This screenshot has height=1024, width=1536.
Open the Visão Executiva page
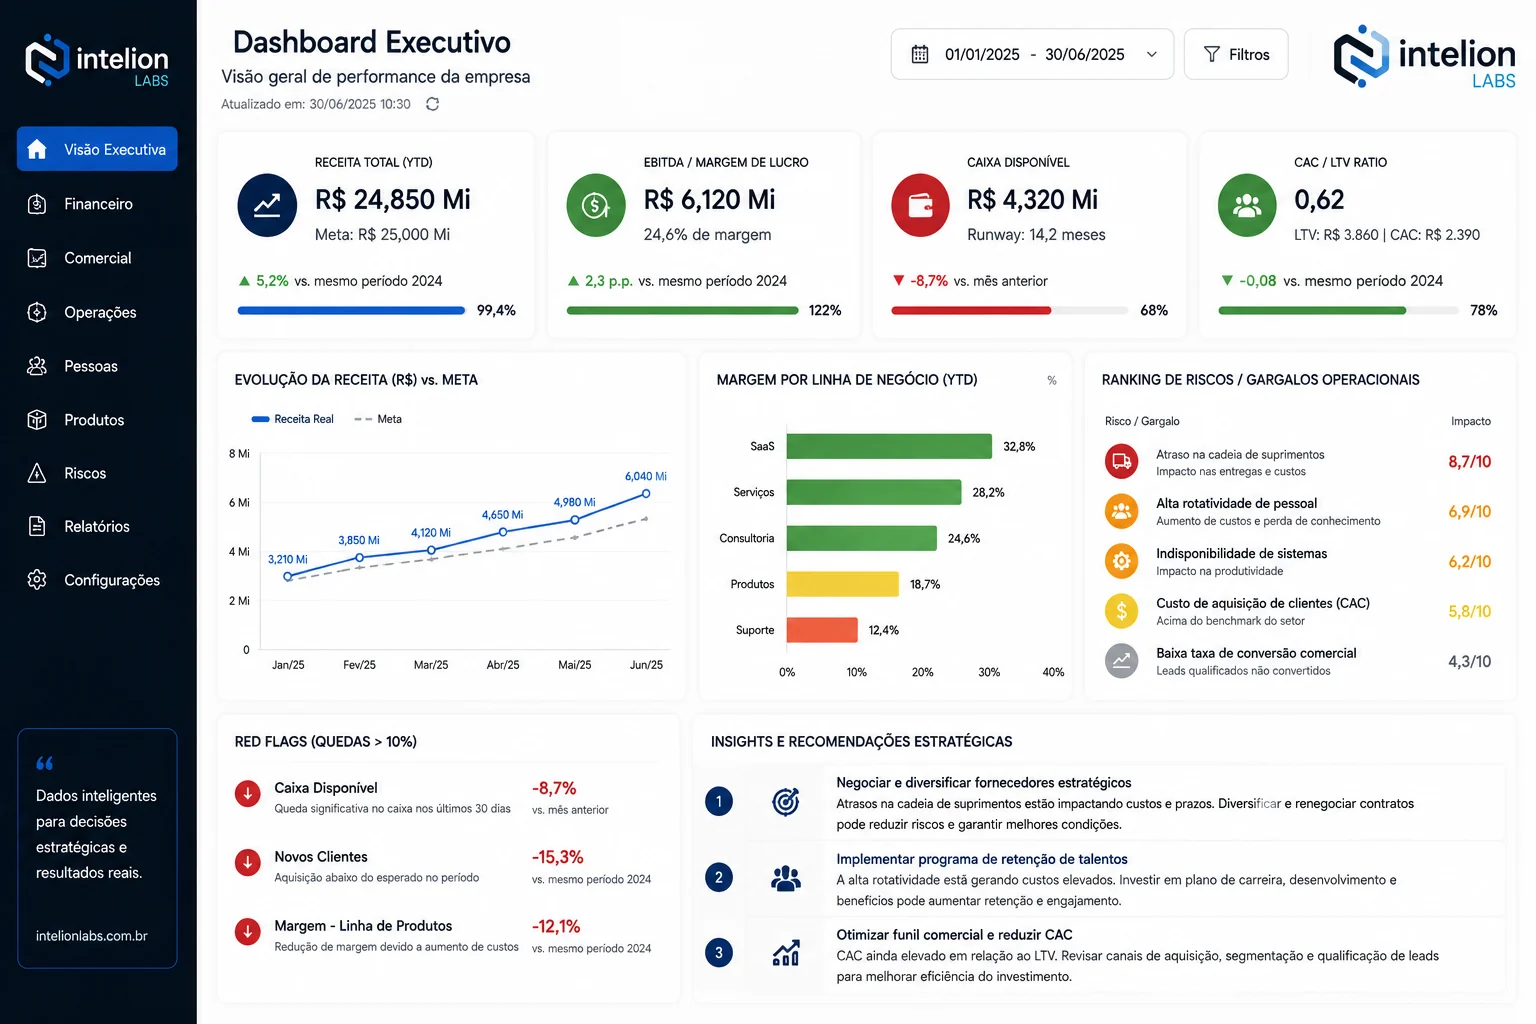[97, 149]
